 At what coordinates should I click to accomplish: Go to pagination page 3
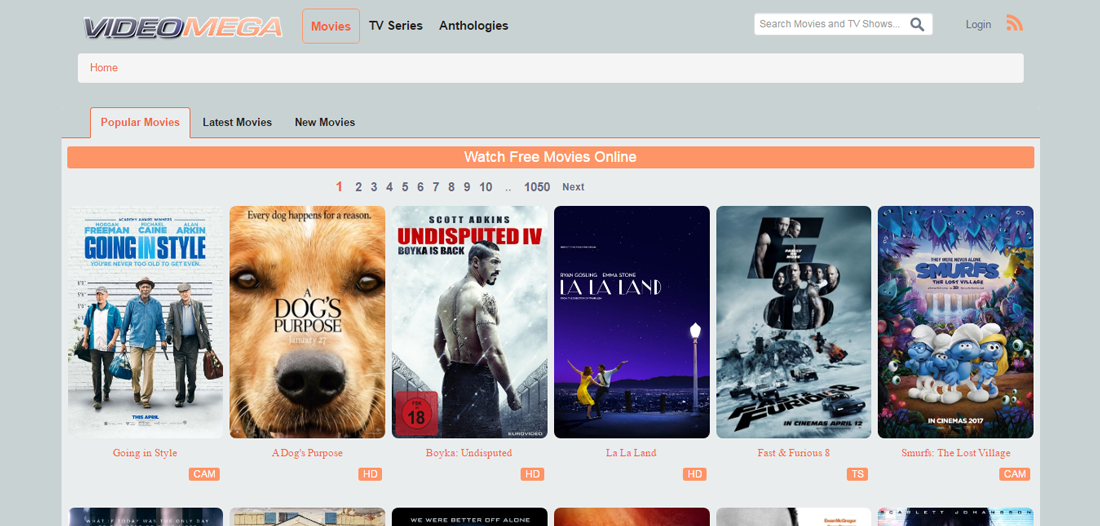[x=374, y=187]
